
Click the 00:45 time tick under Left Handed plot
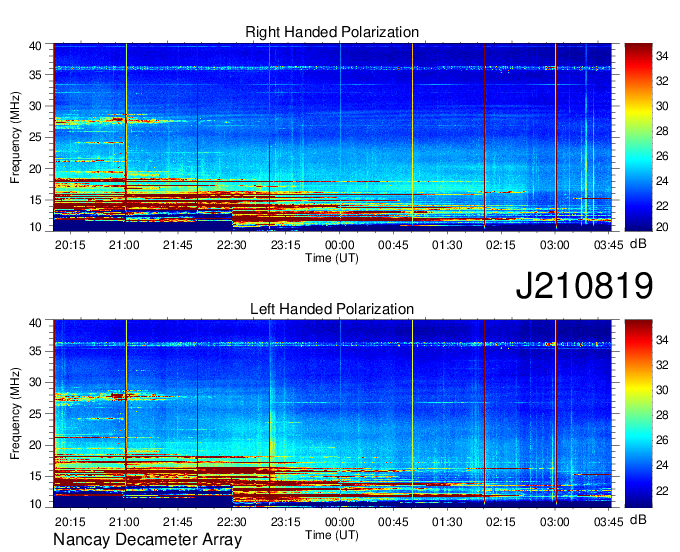(x=393, y=522)
